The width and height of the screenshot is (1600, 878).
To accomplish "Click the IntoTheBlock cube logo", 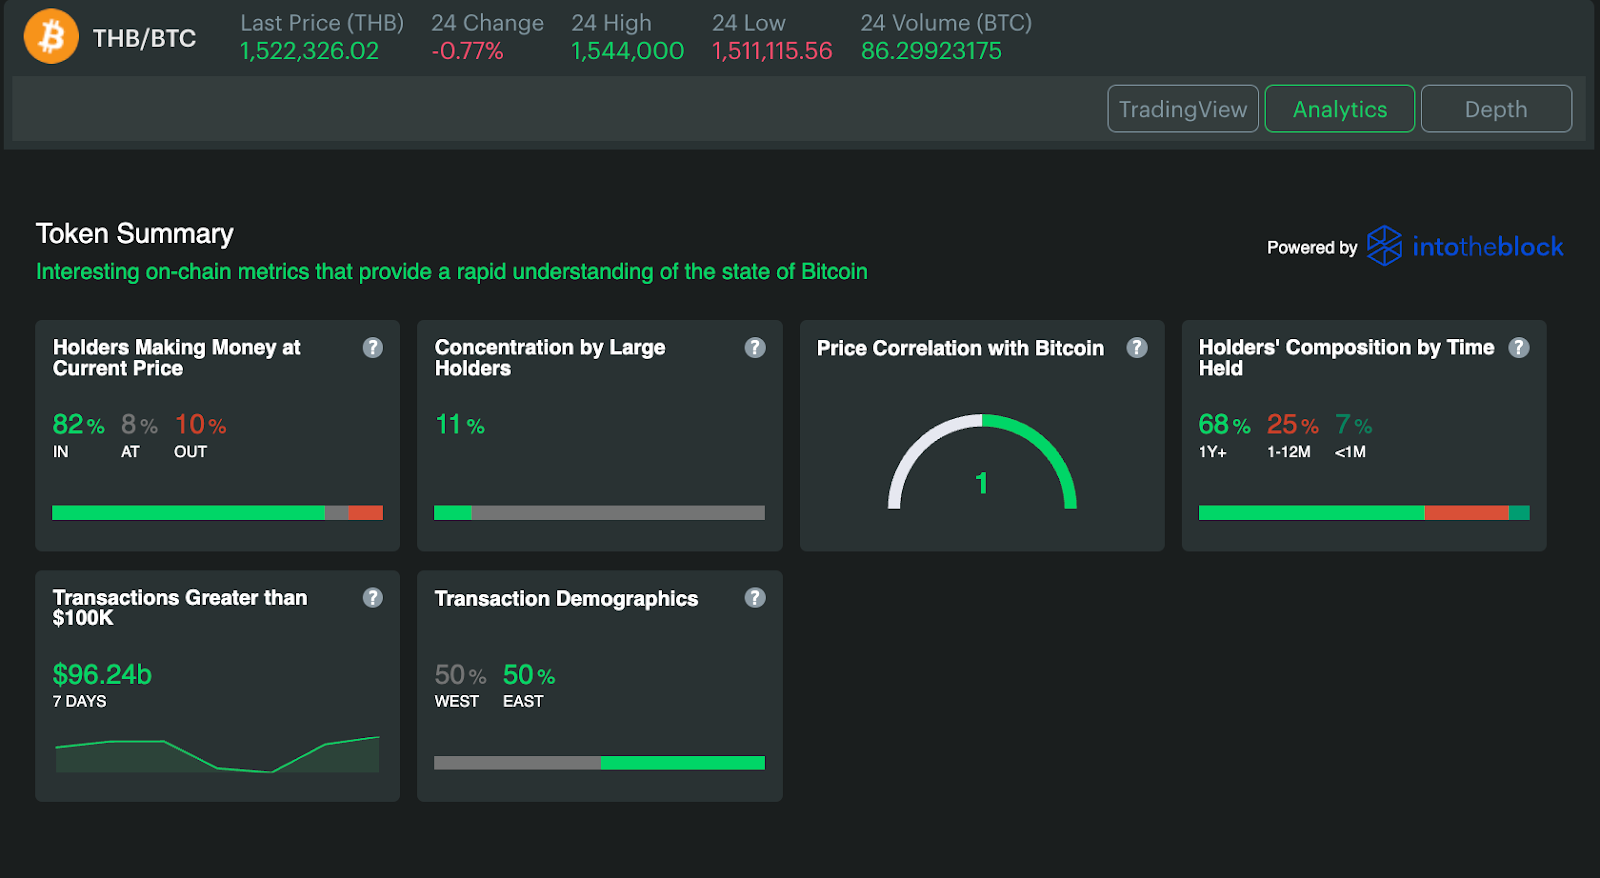I will (x=1385, y=246).
